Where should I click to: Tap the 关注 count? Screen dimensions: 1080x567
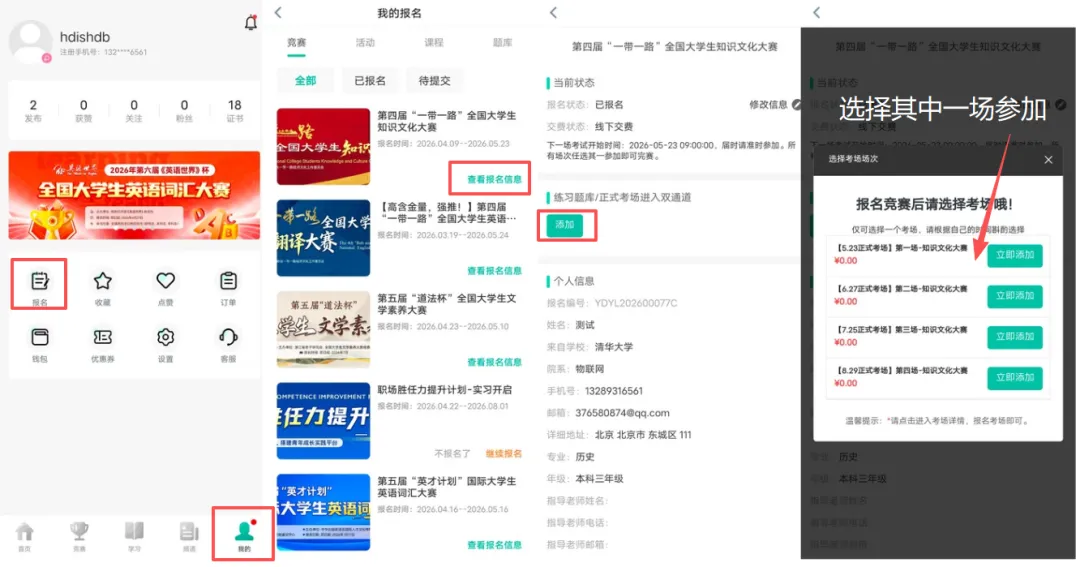coord(134,110)
